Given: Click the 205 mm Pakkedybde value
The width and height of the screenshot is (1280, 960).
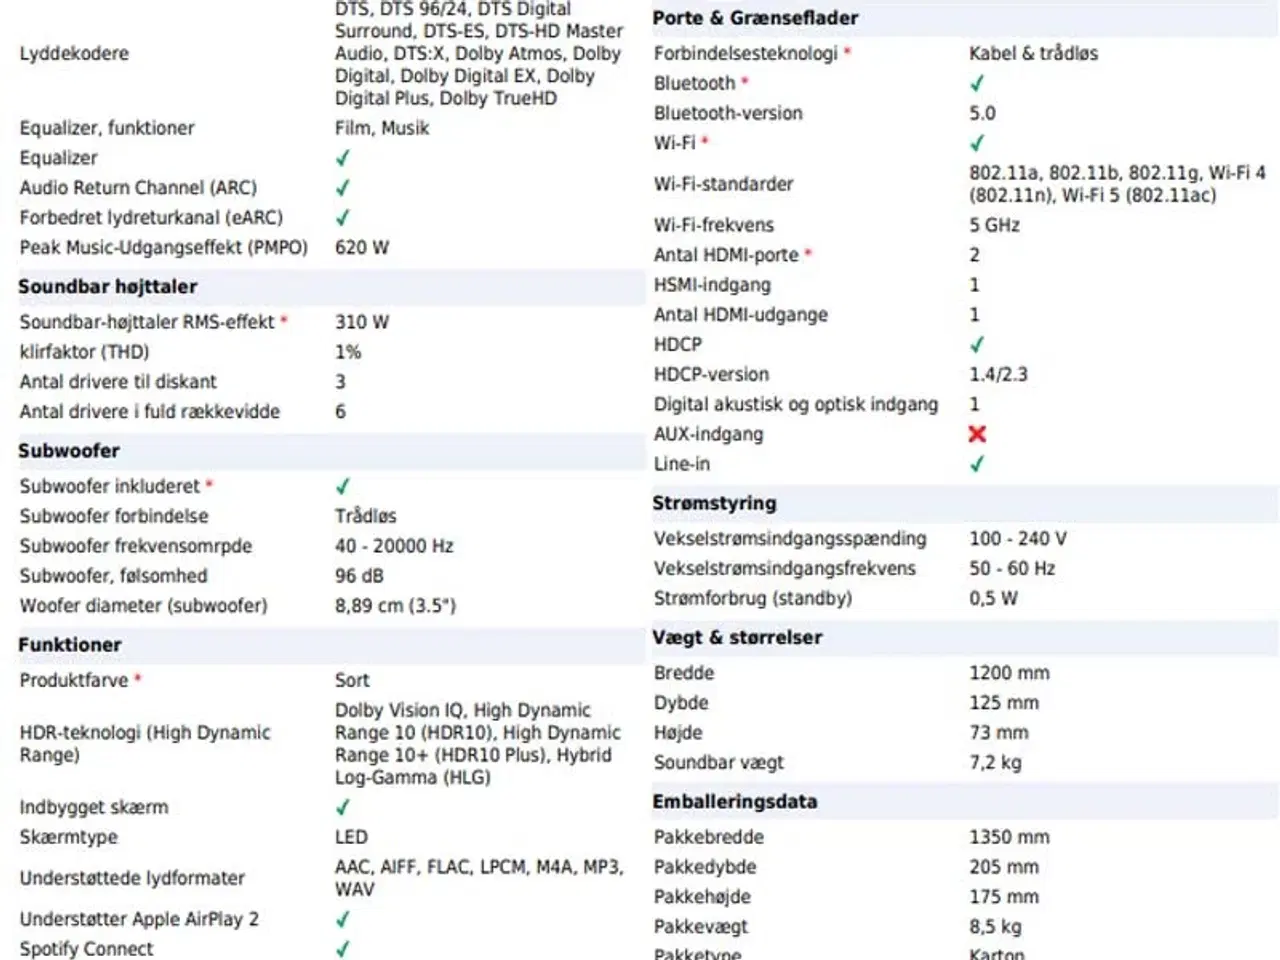Looking at the screenshot, I should (1004, 867).
